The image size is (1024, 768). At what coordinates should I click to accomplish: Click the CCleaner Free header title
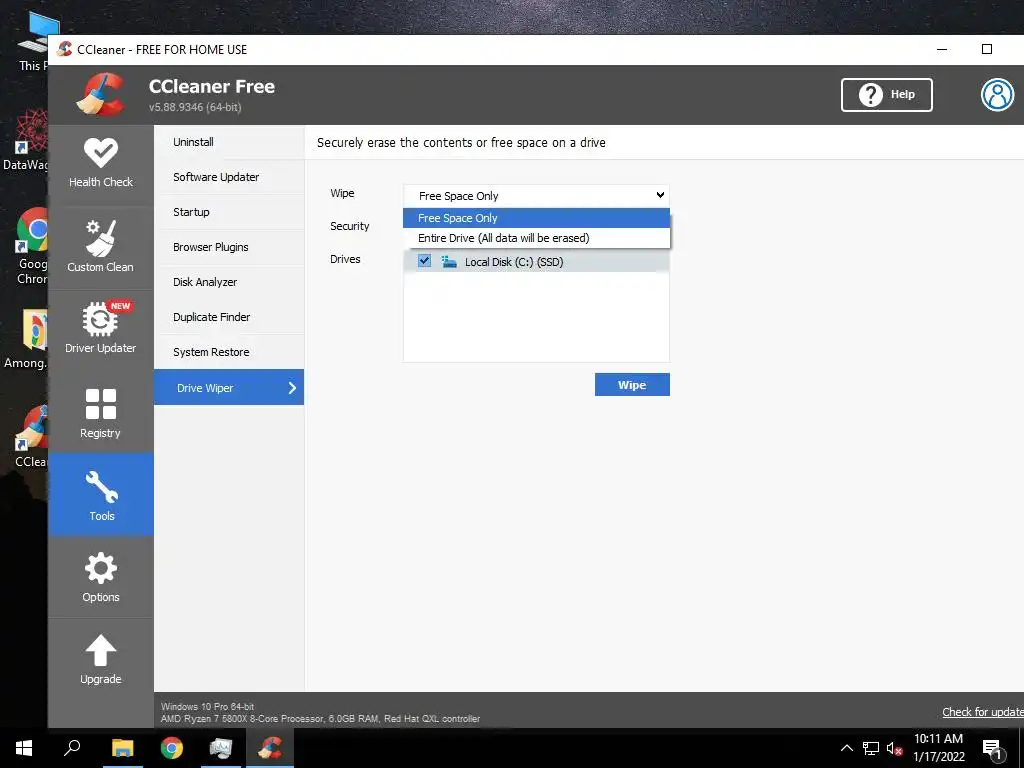pyautogui.click(x=212, y=86)
